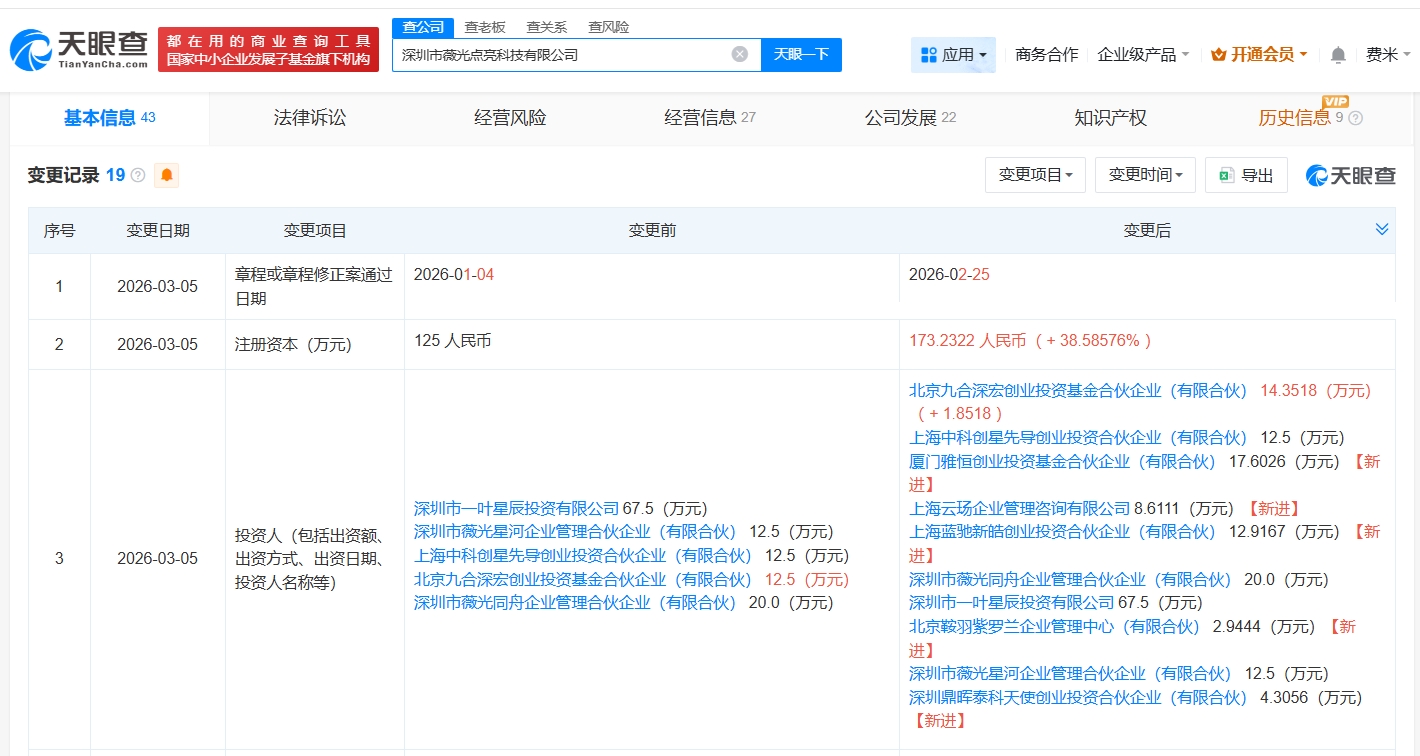Click the company name search input field
This screenshot has height=756, width=1420.
pyautogui.click(x=560, y=55)
